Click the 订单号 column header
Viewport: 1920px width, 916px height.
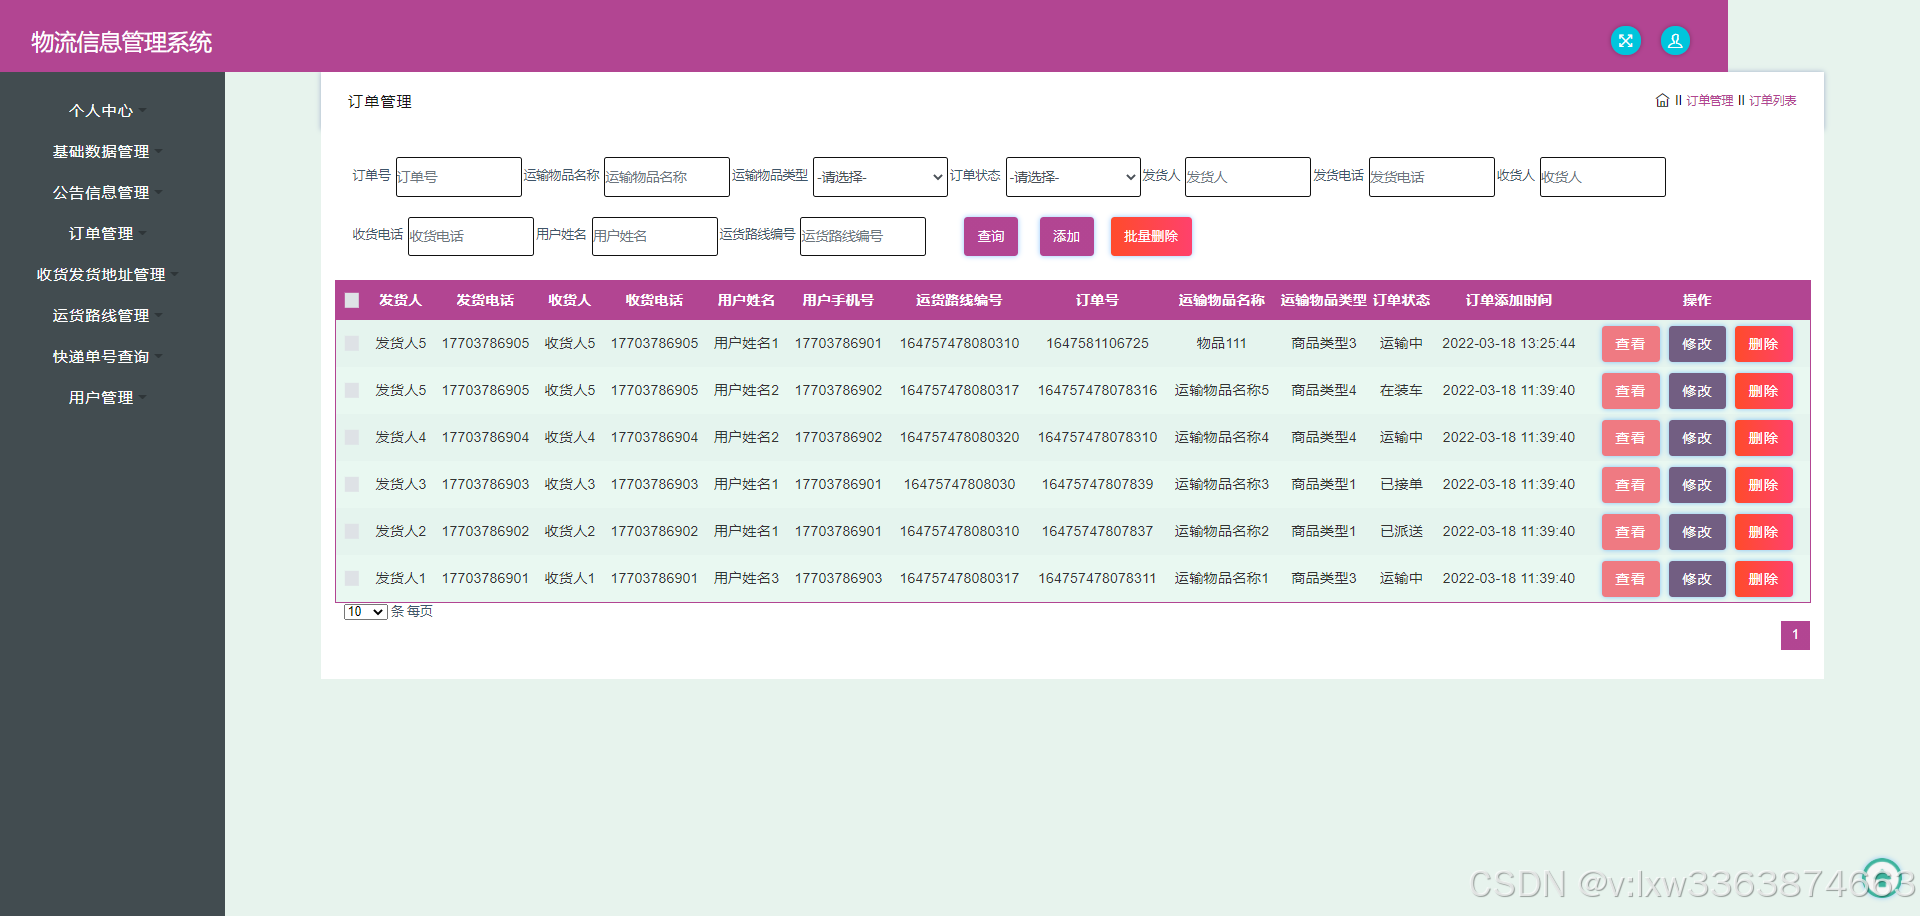[x=1097, y=300]
